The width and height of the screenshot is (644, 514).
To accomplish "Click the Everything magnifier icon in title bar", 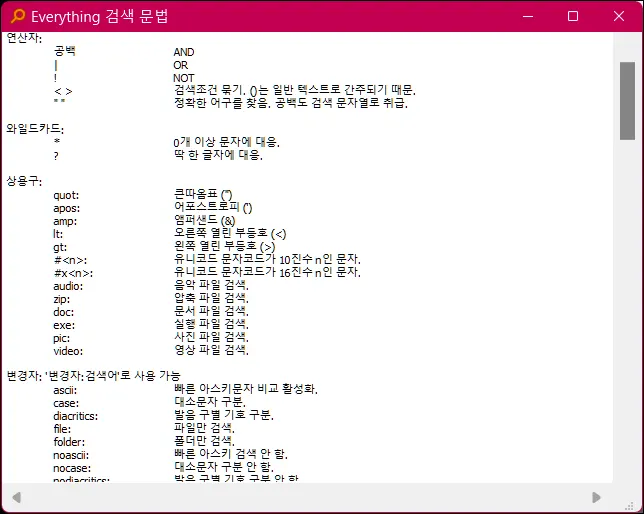I will [x=18, y=16].
